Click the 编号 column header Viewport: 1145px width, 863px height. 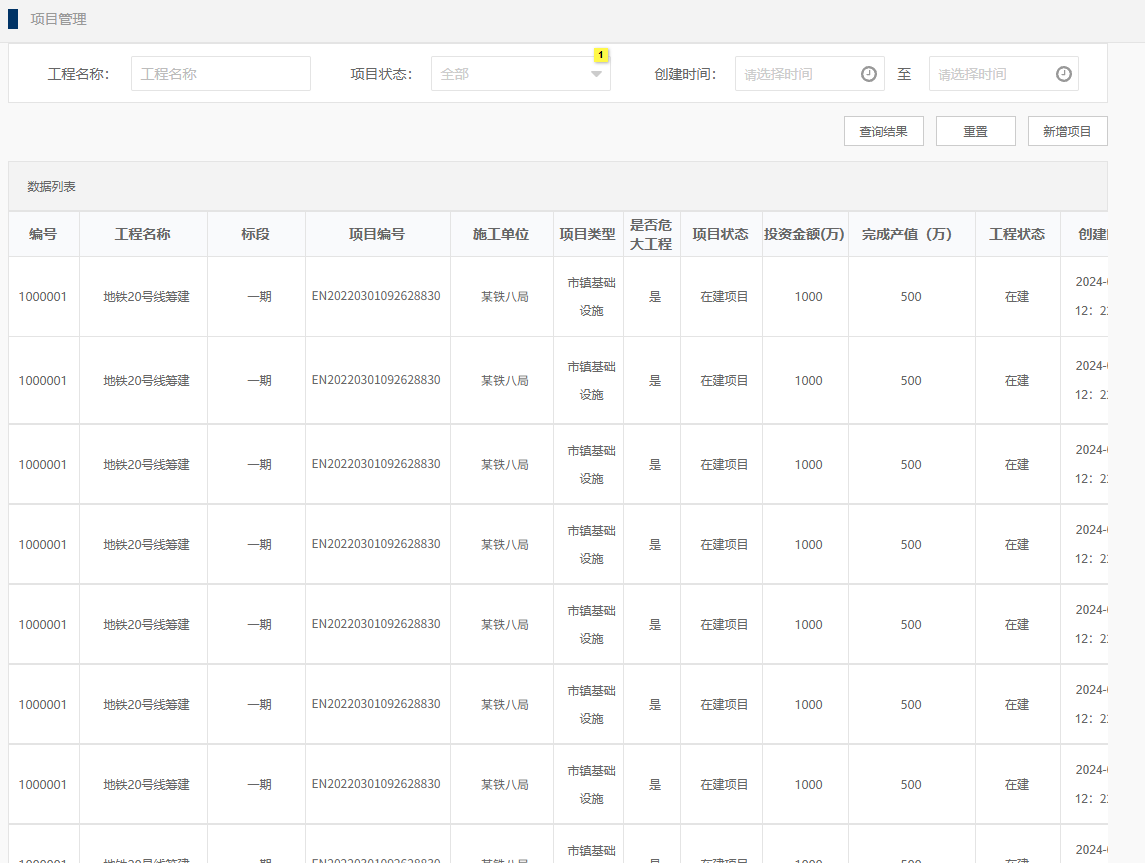[43, 234]
